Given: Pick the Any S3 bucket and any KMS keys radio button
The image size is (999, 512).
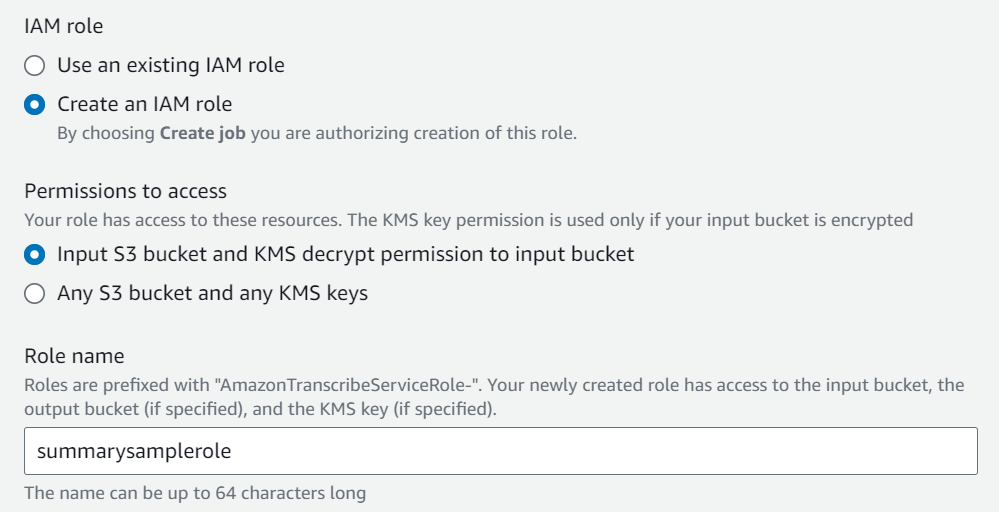Looking at the screenshot, I should coord(35,294).
